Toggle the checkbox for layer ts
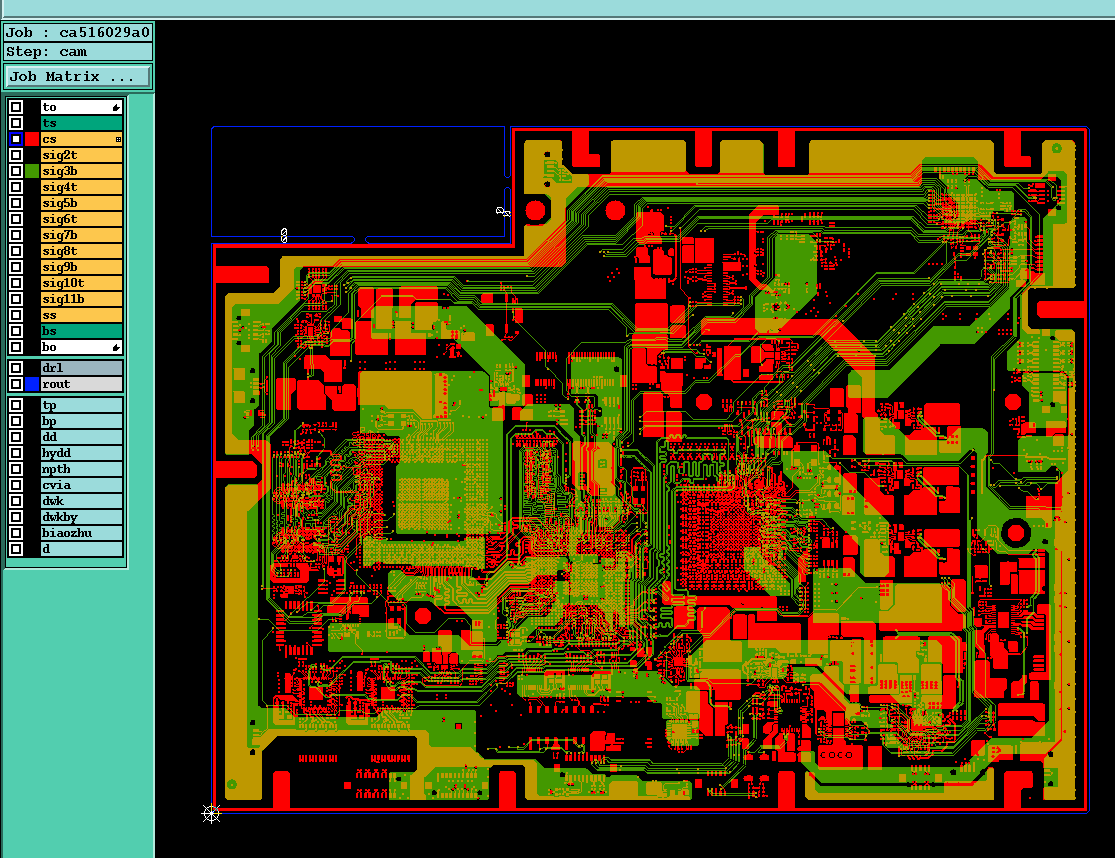The width and height of the screenshot is (1115, 858). tap(16, 123)
